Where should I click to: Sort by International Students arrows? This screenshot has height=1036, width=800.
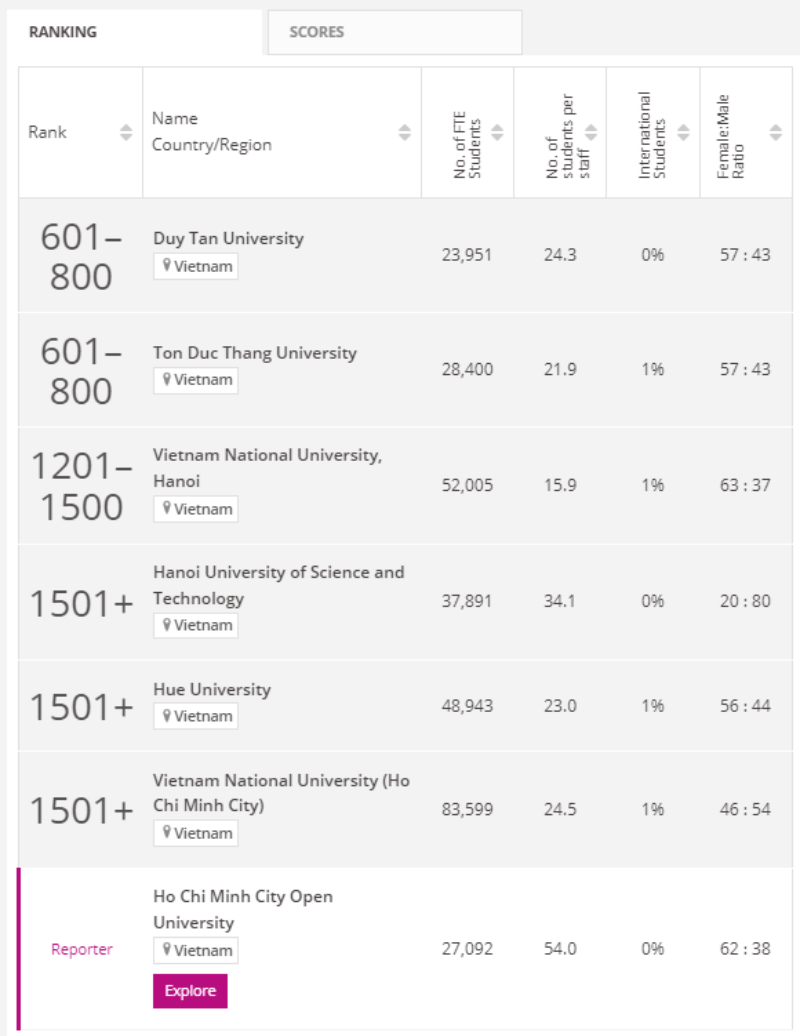(x=683, y=132)
